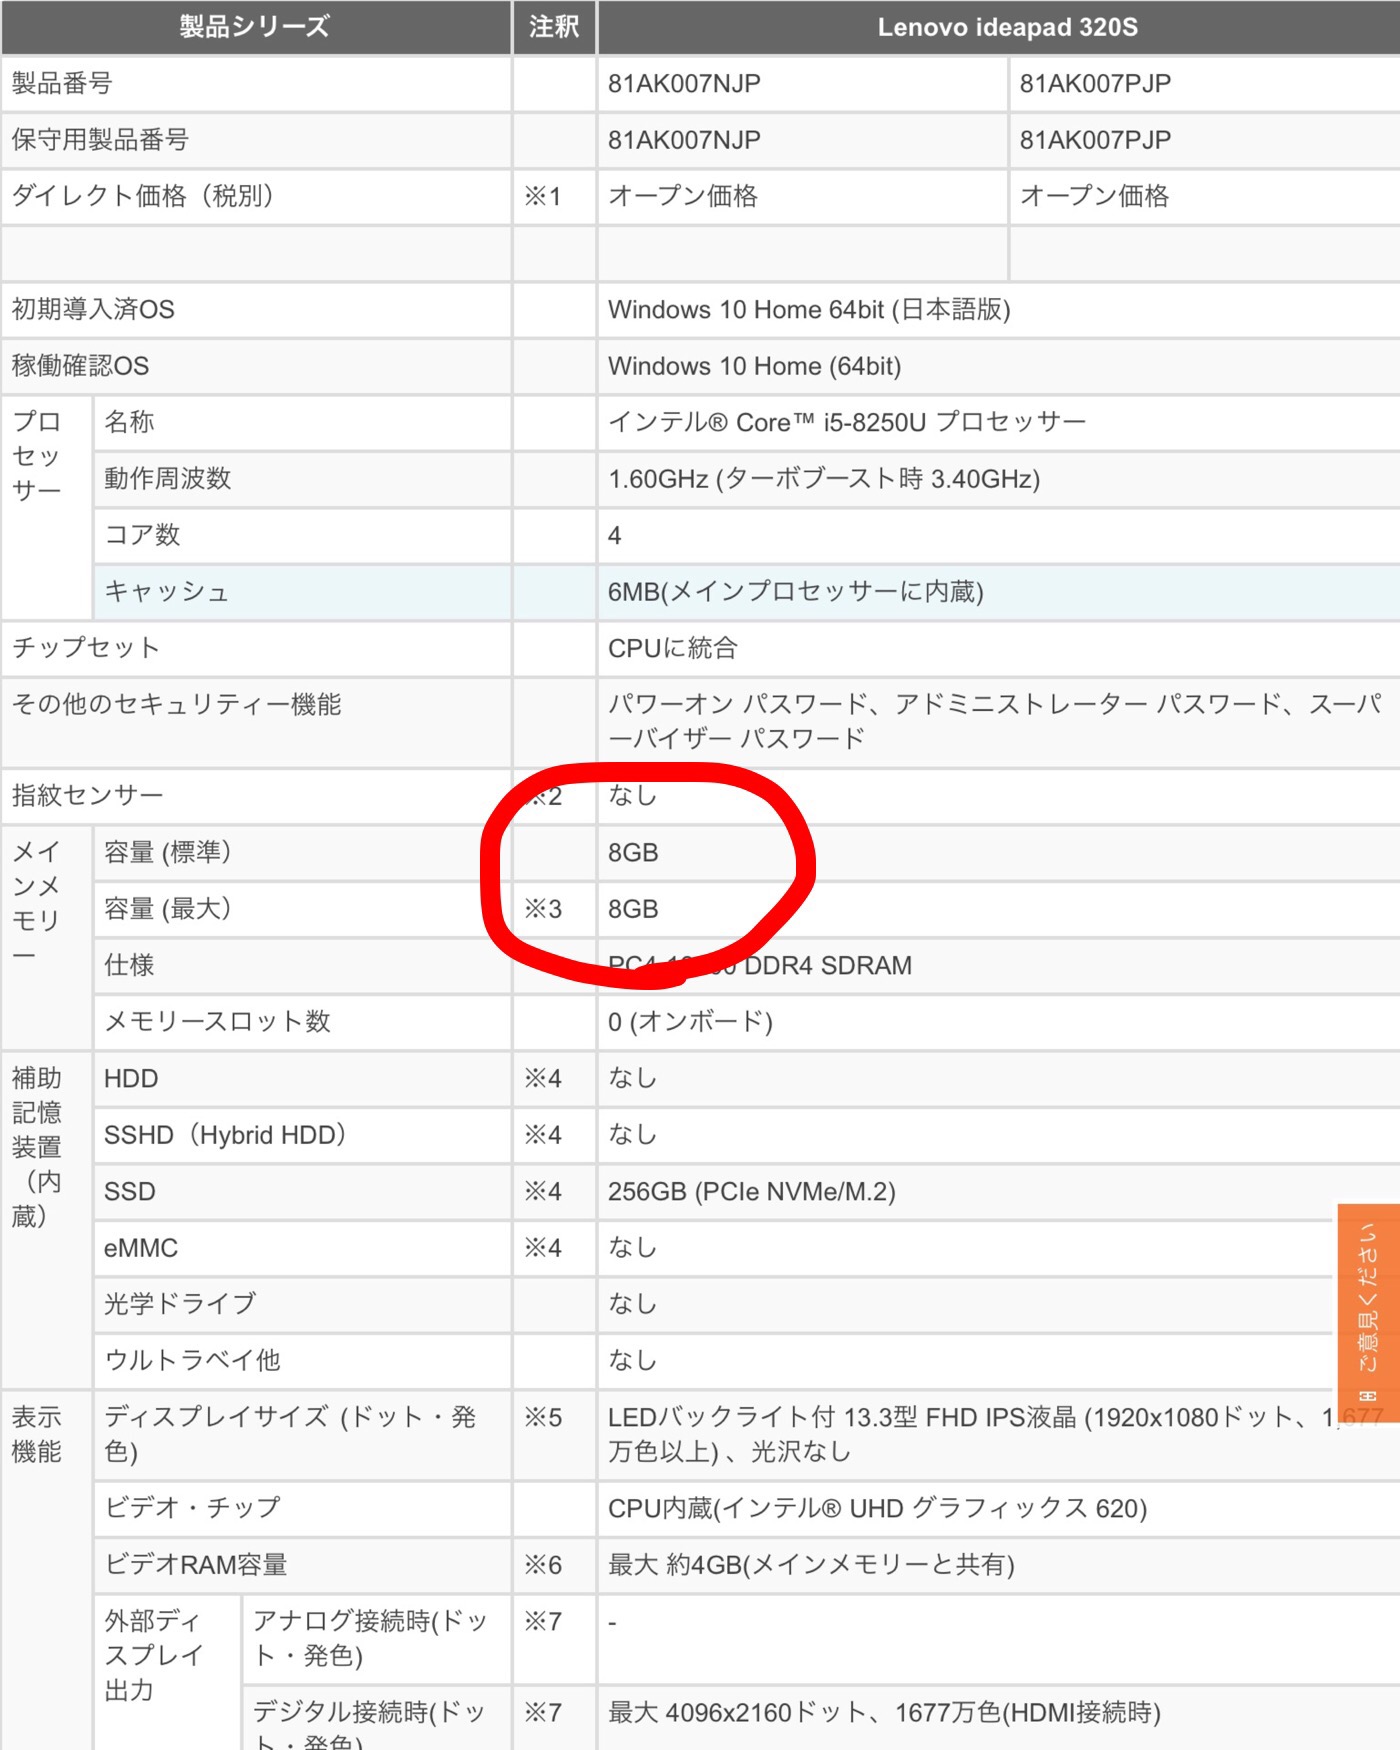
Task: Click the 指紋センサー label
Action: click(87, 796)
